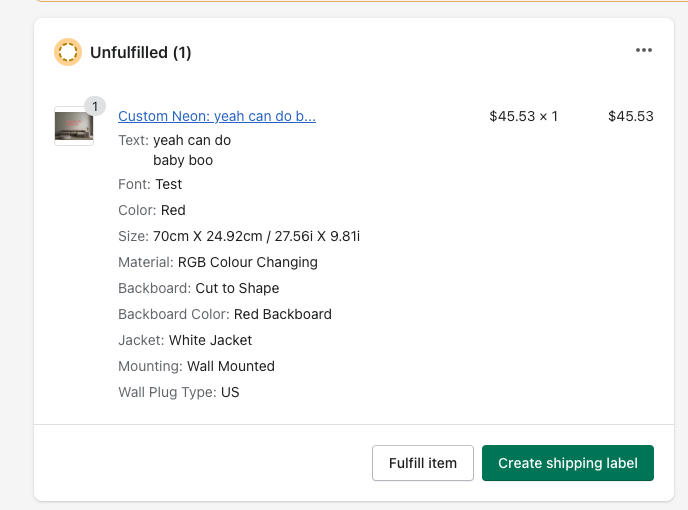Click the Backboard Color: Red Backboard line
688x510 pixels.
(224, 314)
